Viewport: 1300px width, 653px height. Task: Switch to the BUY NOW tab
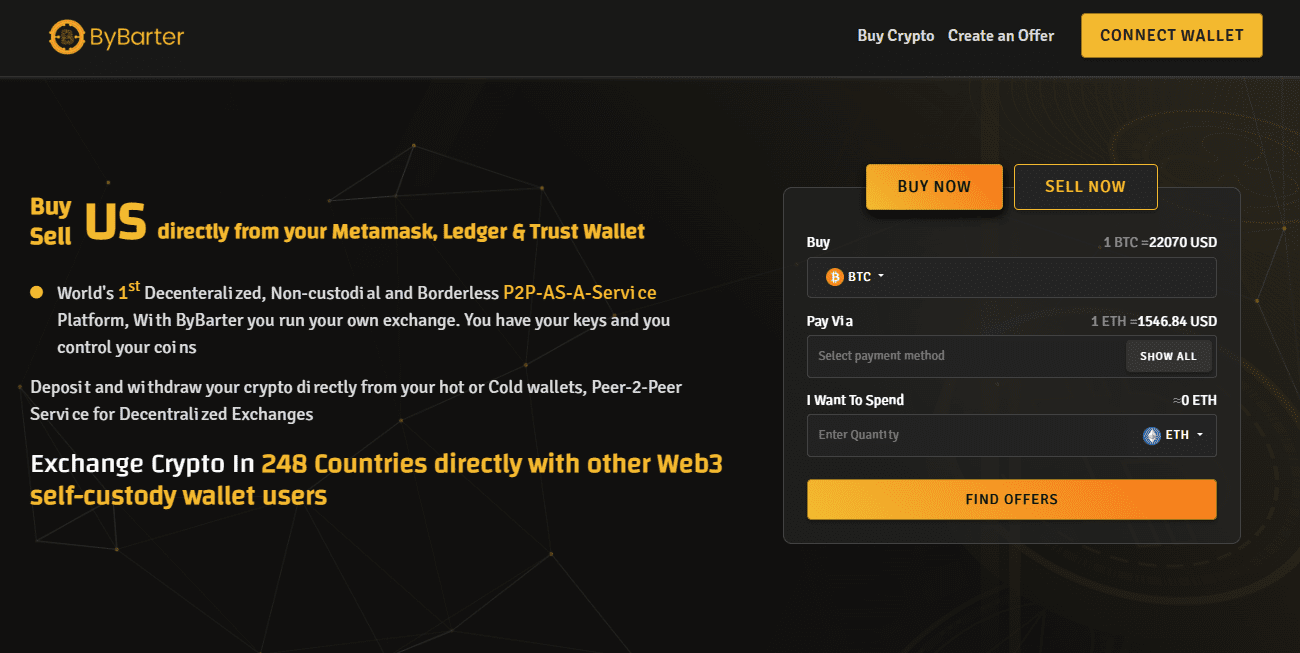pyautogui.click(x=934, y=187)
